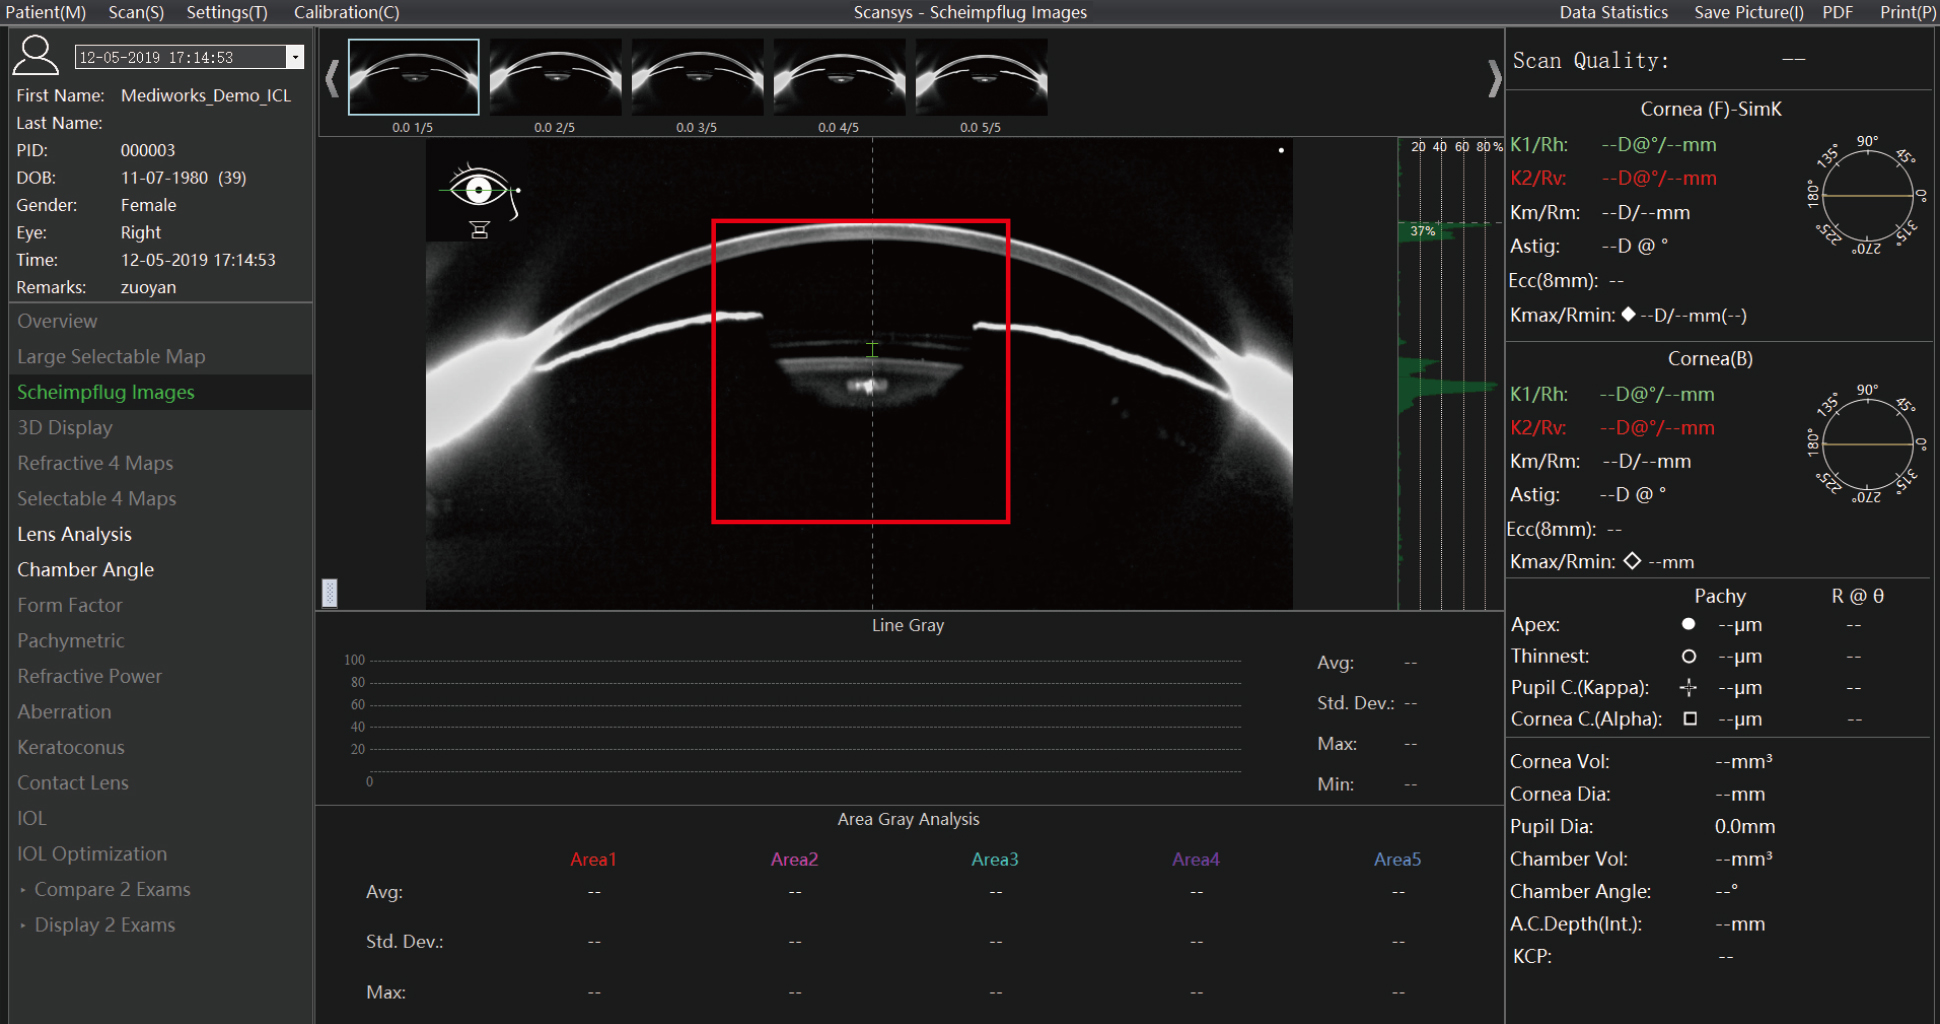1940x1024 pixels.
Task: Click Save Picture(I)
Action: coord(1749,12)
